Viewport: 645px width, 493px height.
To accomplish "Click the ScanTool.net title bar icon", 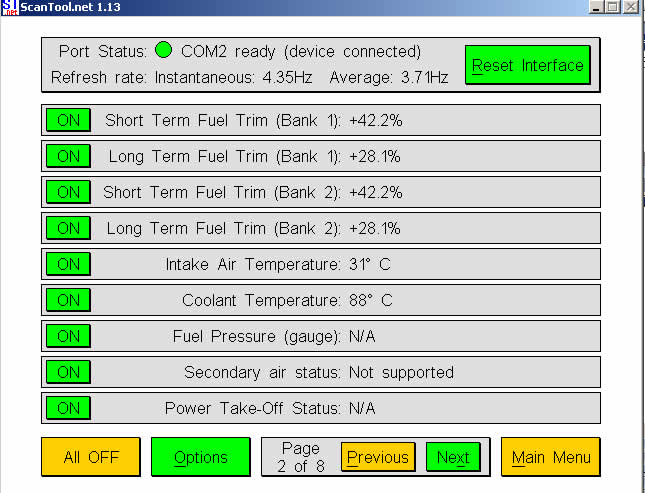I will coord(9,6).
